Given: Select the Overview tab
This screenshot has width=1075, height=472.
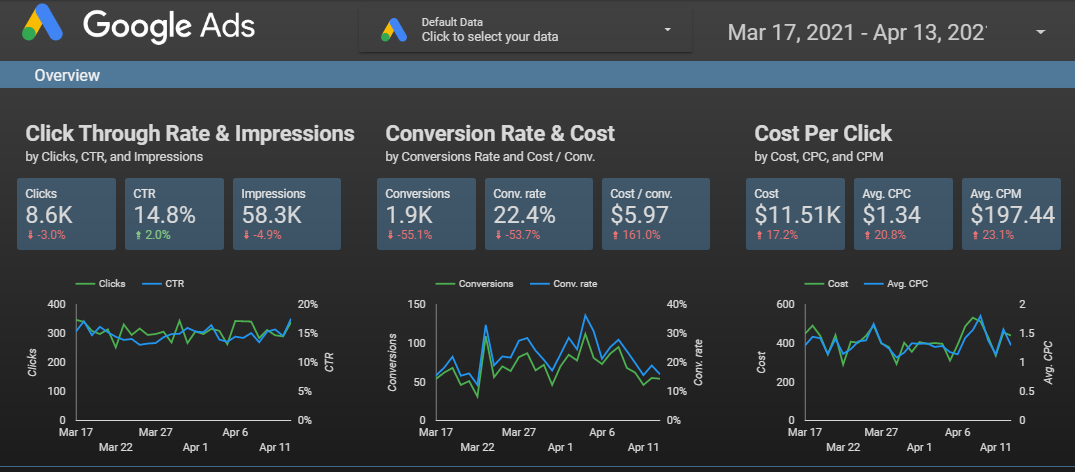Looking at the screenshot, I should click(x=67, y=75).
